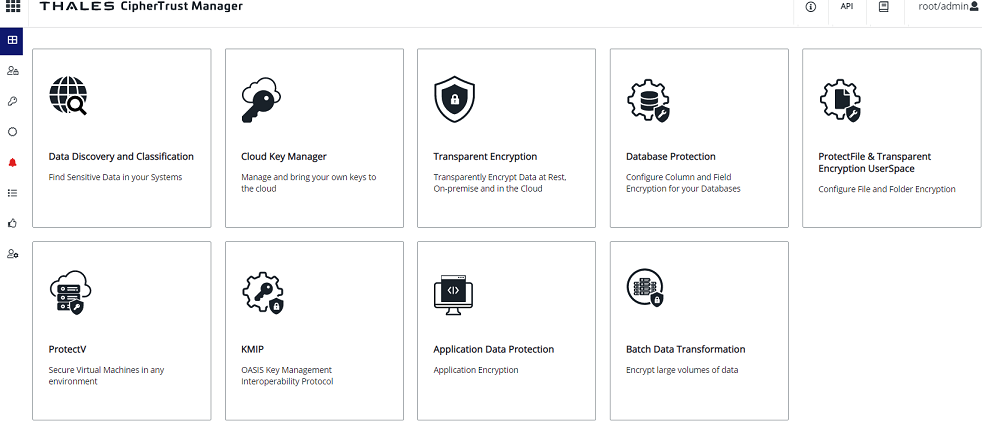Open the Keys sidebar icon
Image resolution: width=982 pixels, height=421 pixels.
point(12,101)
